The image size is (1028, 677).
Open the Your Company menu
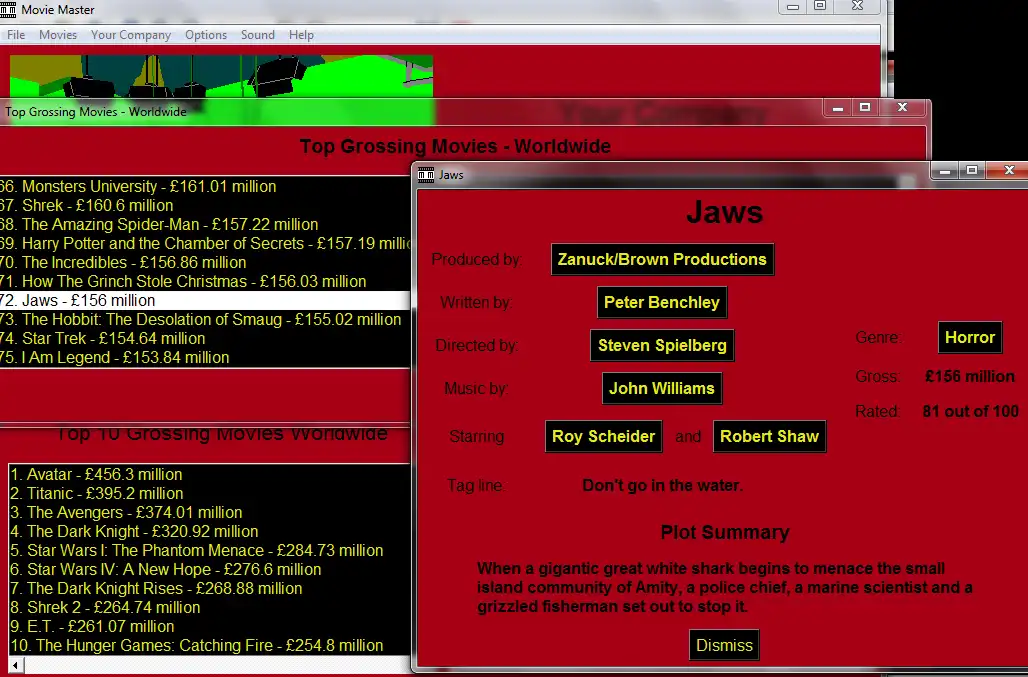tap(130, 35)
